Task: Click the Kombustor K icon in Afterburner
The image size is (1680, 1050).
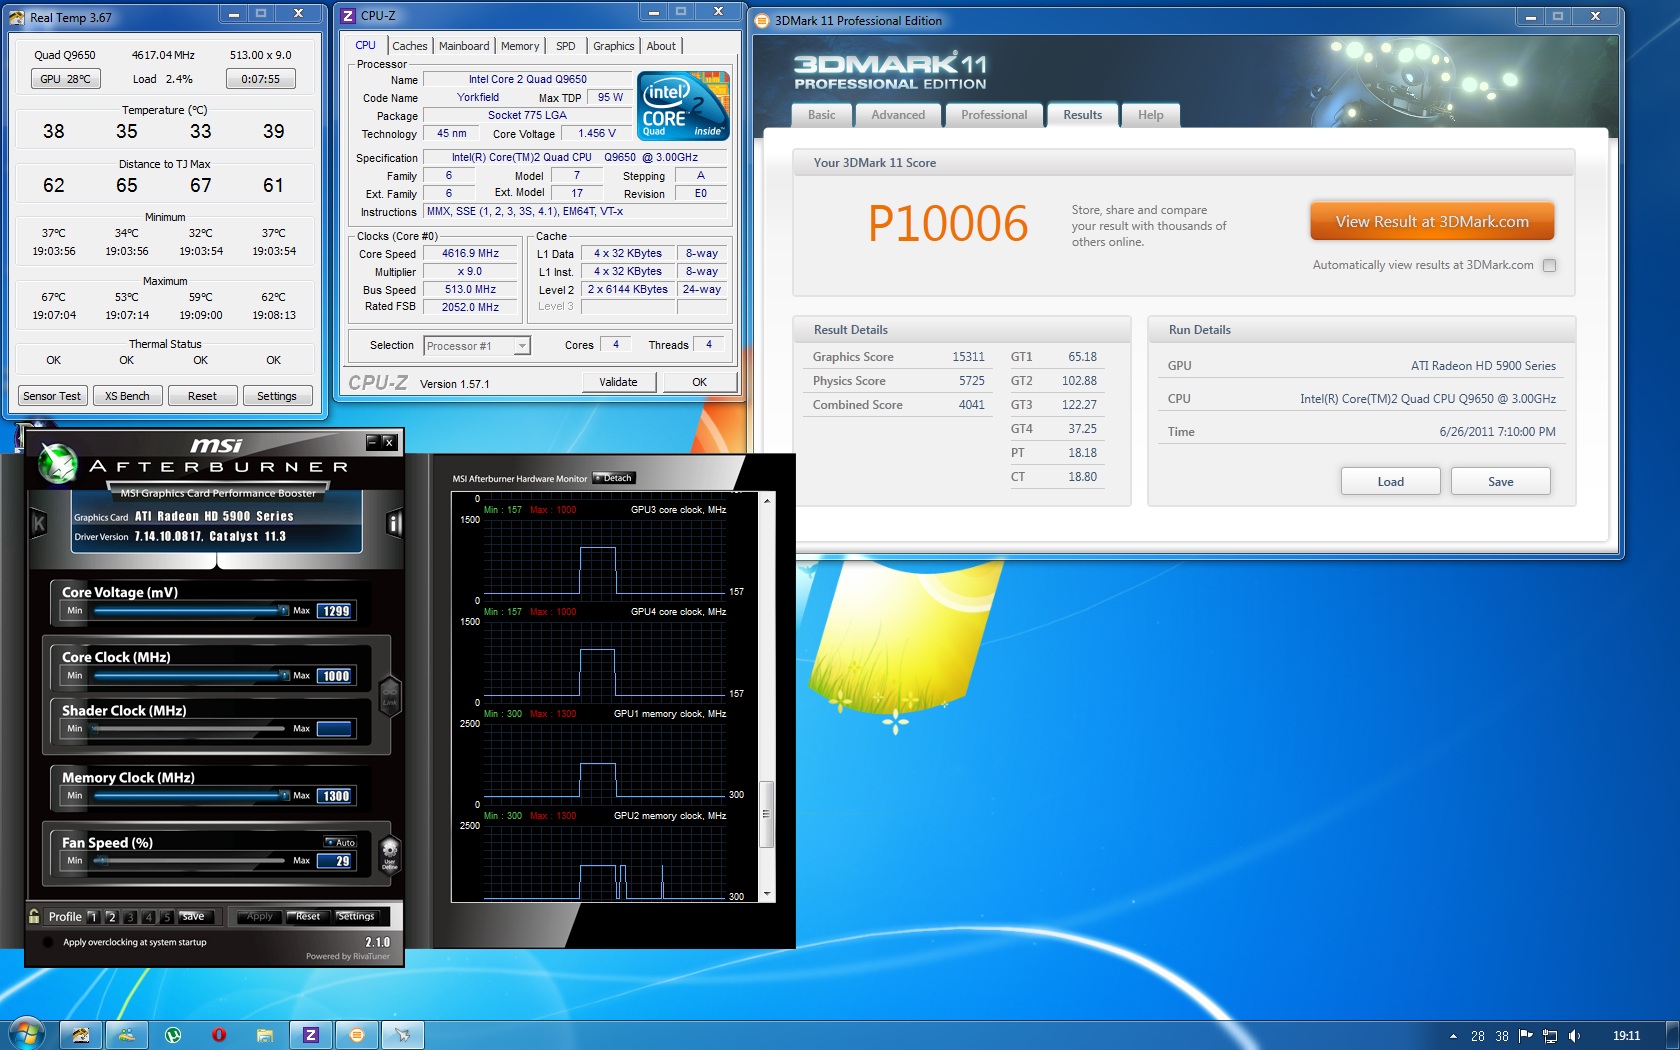Action: [39, 524]
